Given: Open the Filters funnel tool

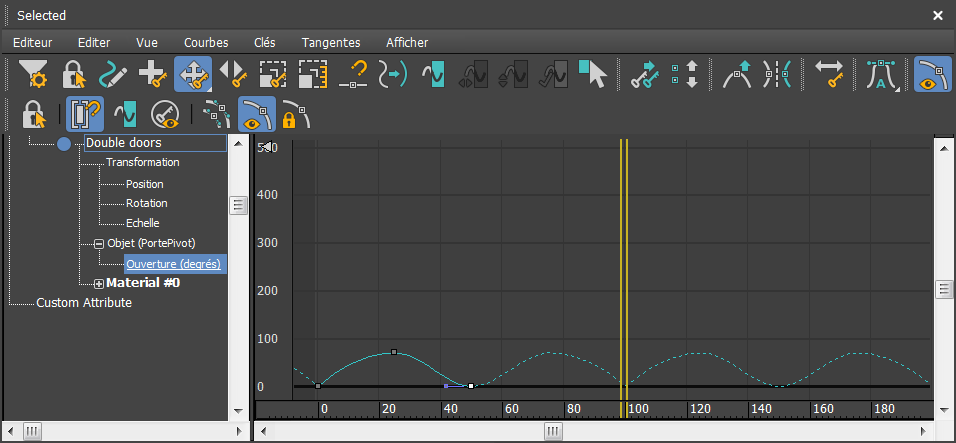Looking at the screenshot, I should pos(33,74).
